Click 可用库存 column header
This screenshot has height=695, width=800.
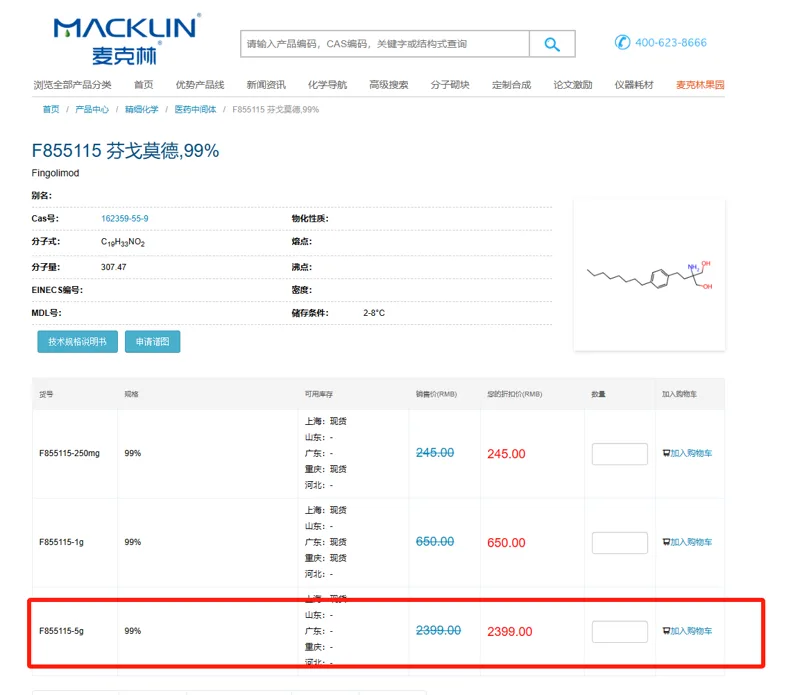(319, 394)
